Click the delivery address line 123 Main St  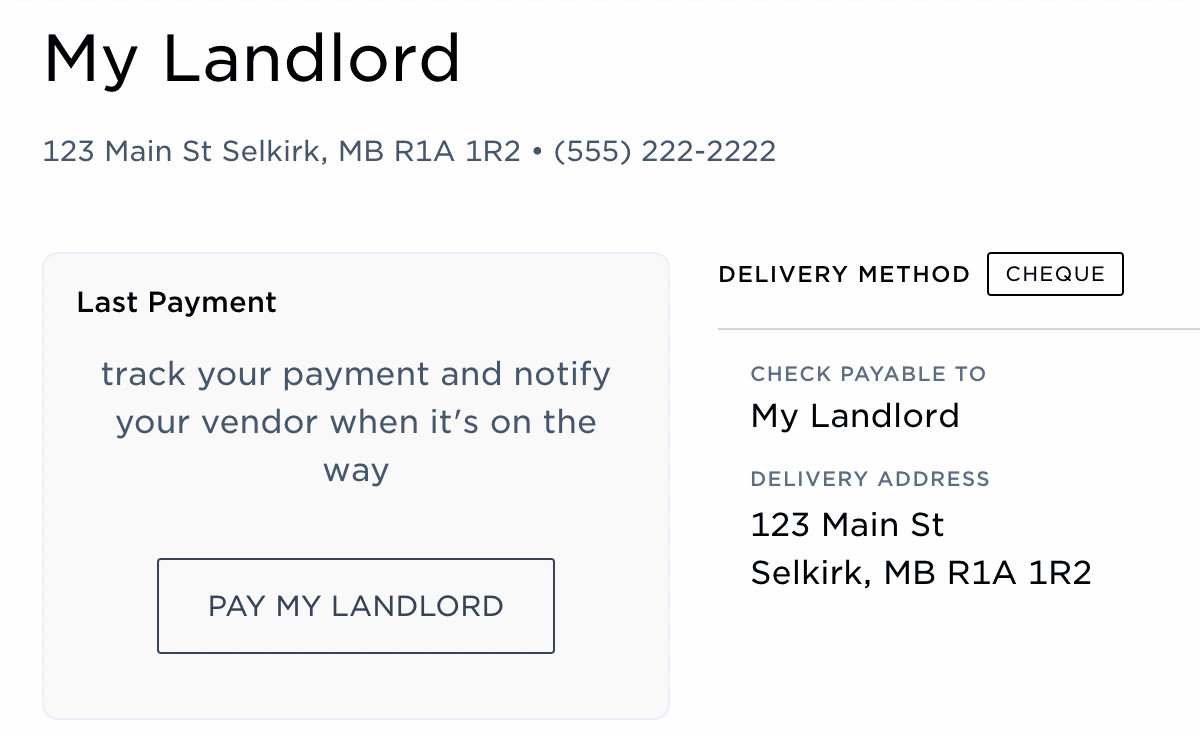[846, 524]
